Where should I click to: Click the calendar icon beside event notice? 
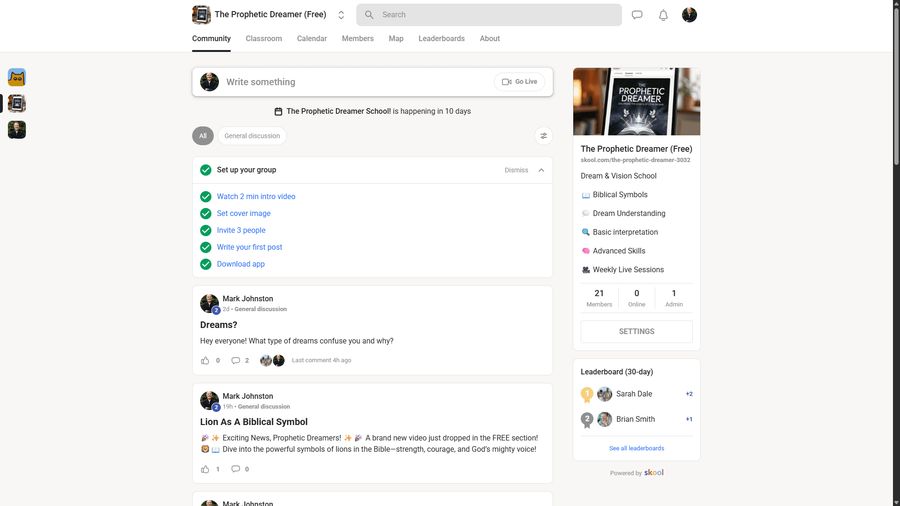278,111
